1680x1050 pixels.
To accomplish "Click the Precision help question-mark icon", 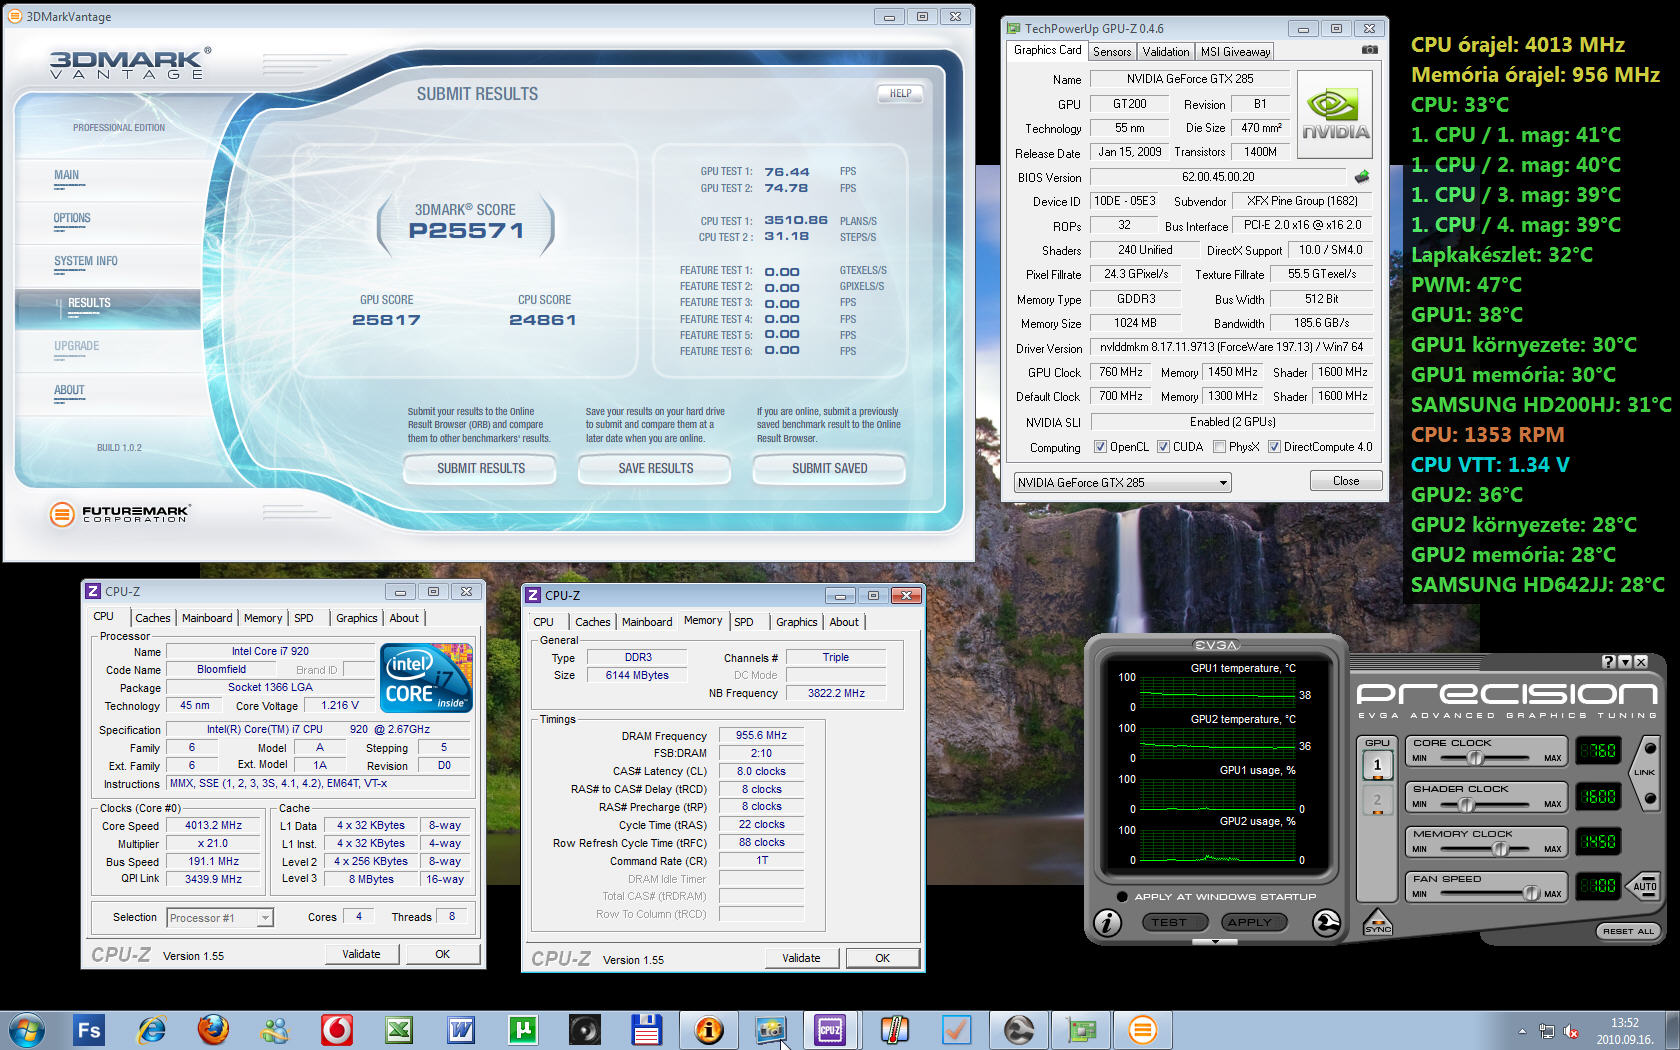I will click(x=1608, y=662).
